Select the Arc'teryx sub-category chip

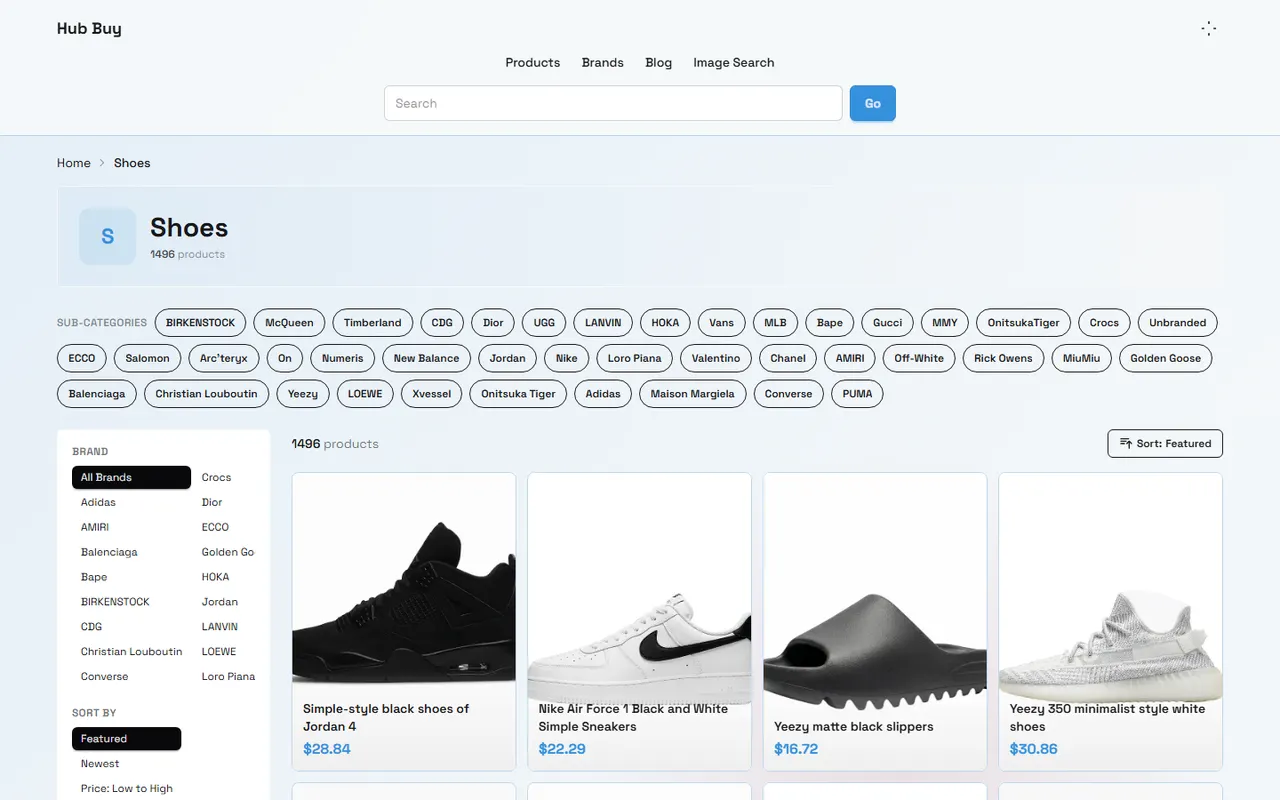224,358
